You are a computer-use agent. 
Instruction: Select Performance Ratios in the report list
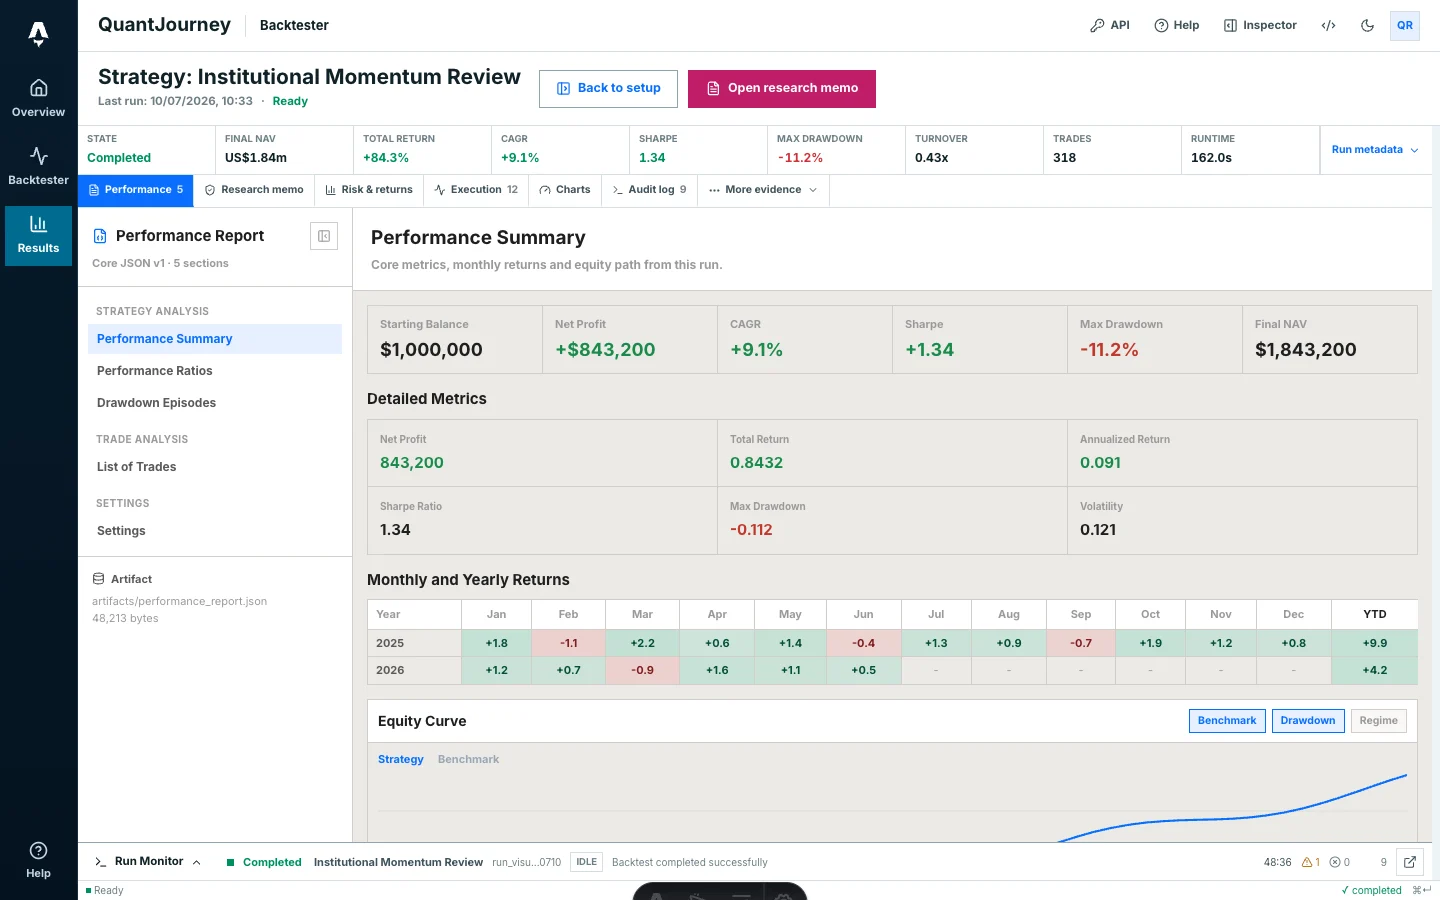click(x=215, y=371)
